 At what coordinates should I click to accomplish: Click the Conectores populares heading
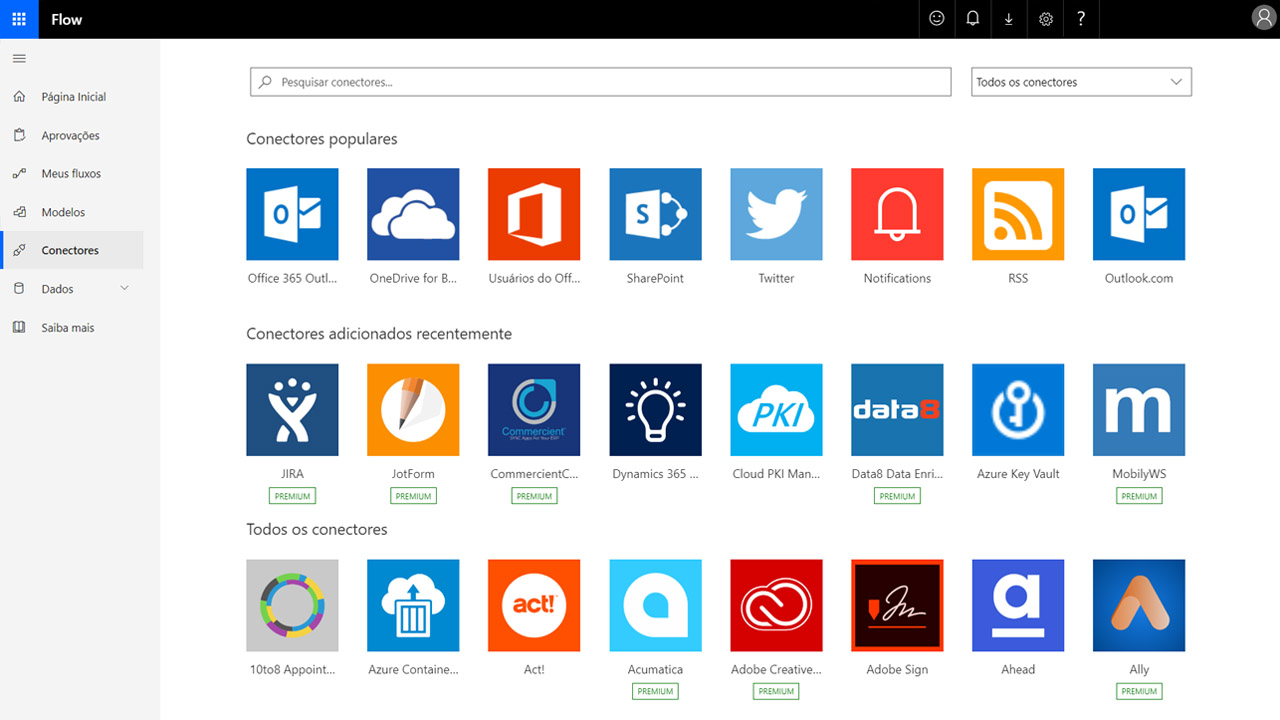[322, 139]
